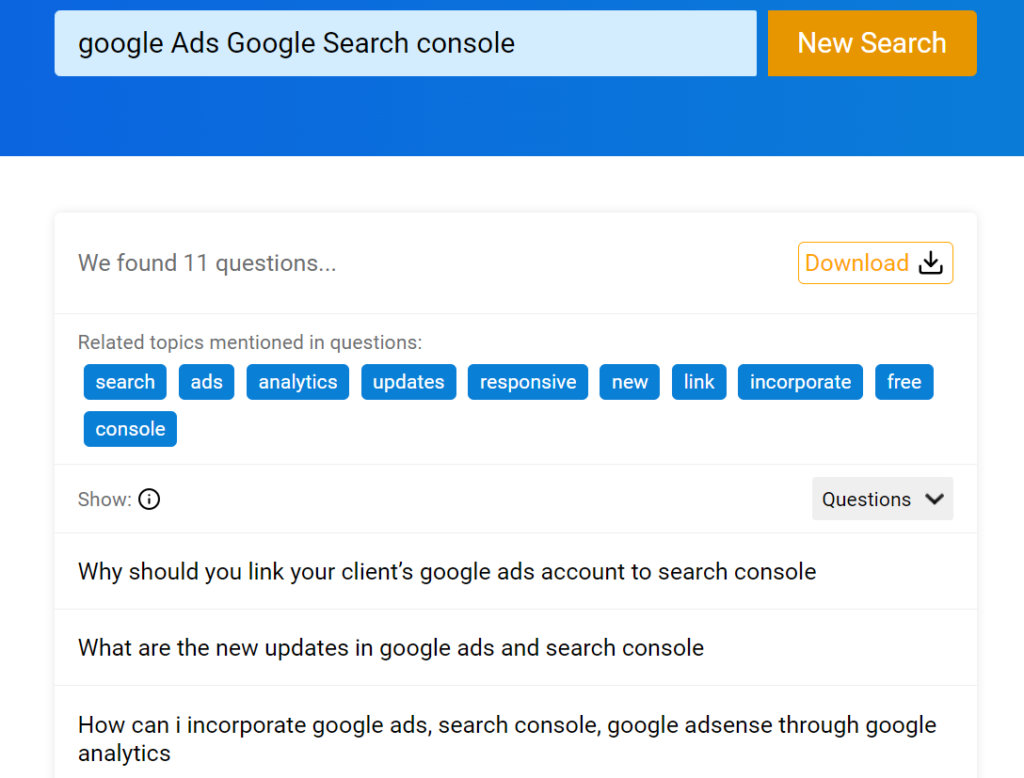1024x778 pixels.
Task: Click the 'We found 11 questions...' text
Action: pos(207,263)
